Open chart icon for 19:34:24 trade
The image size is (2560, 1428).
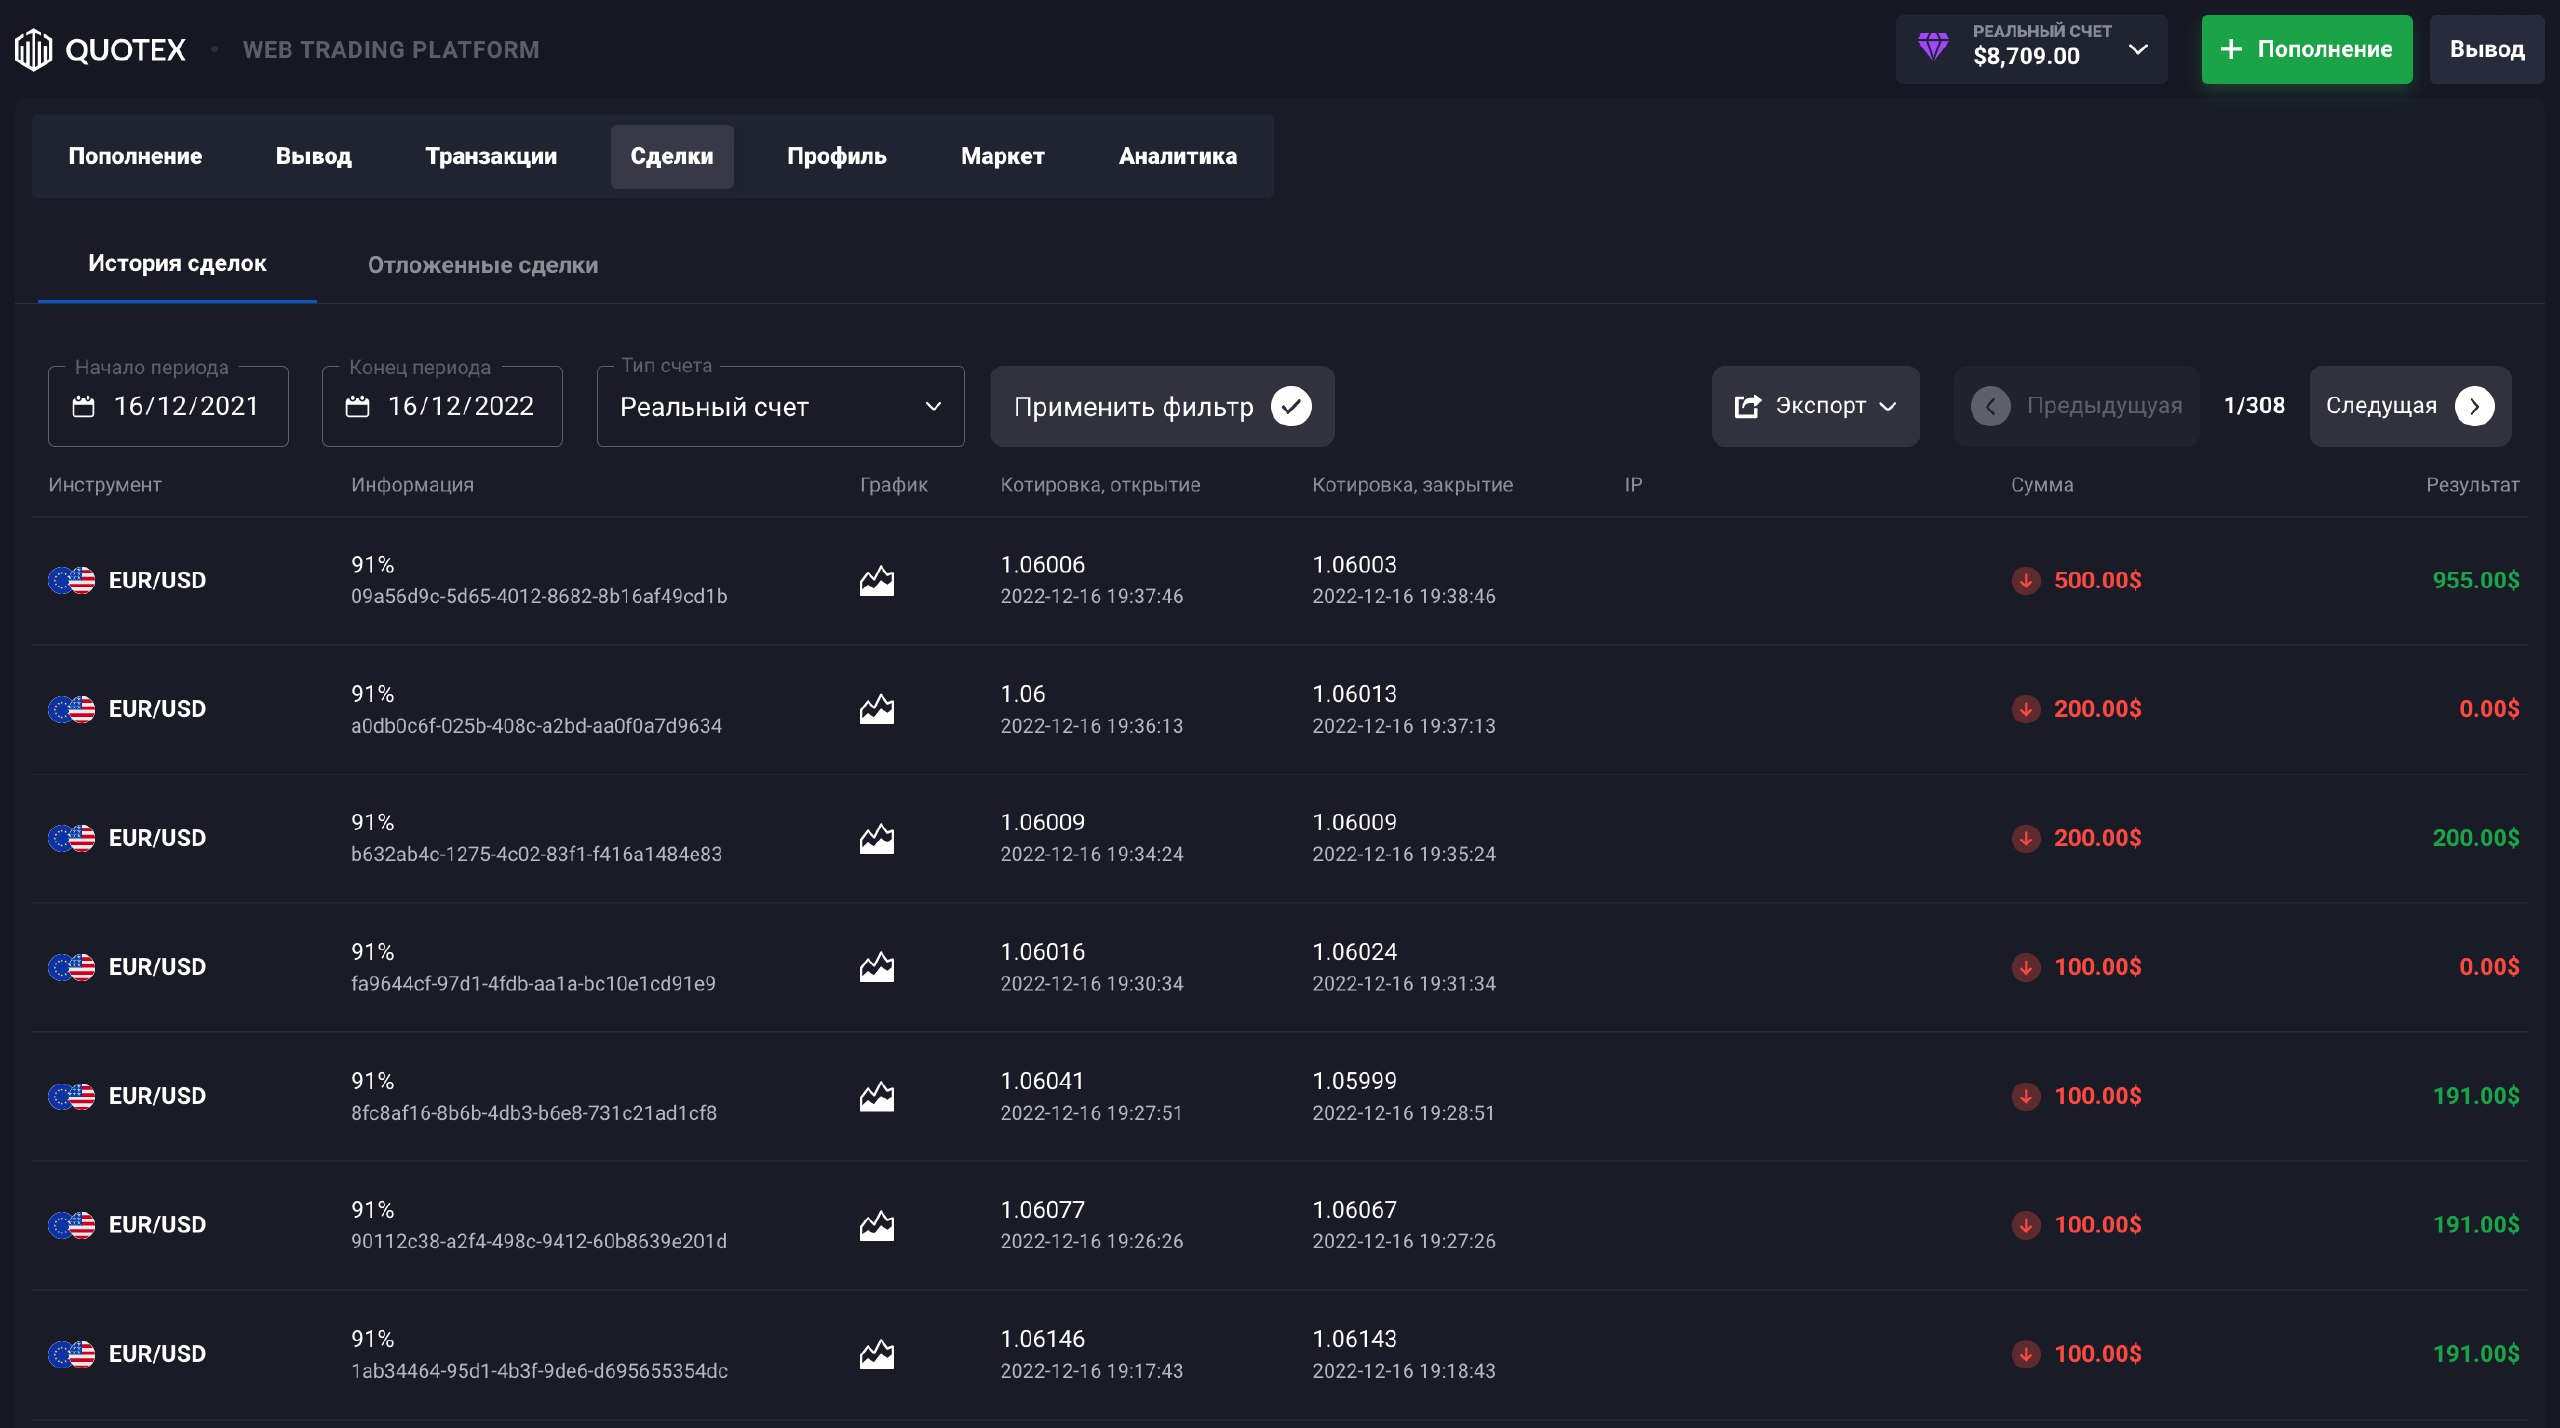[x=877, y=838]
